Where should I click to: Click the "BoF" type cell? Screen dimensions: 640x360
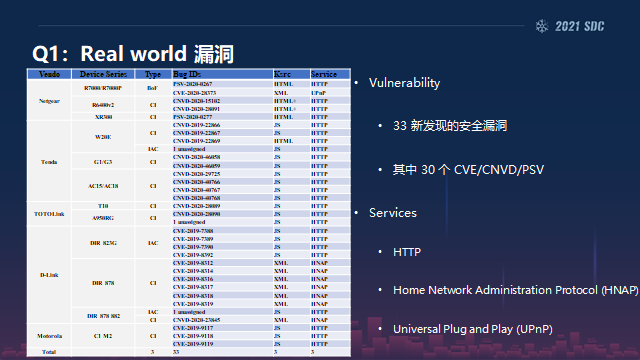click(153, 88)
